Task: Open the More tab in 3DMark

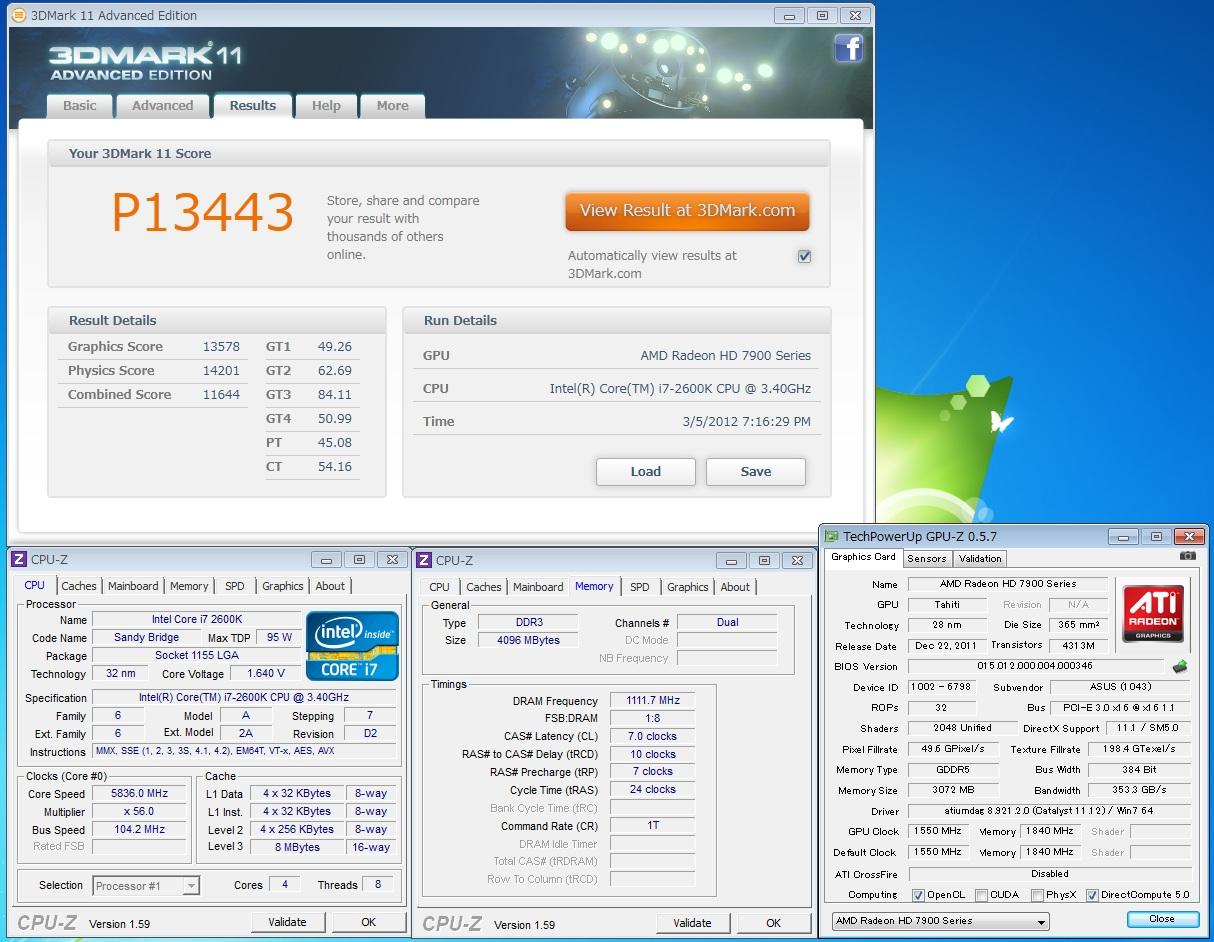Action: 393,106
